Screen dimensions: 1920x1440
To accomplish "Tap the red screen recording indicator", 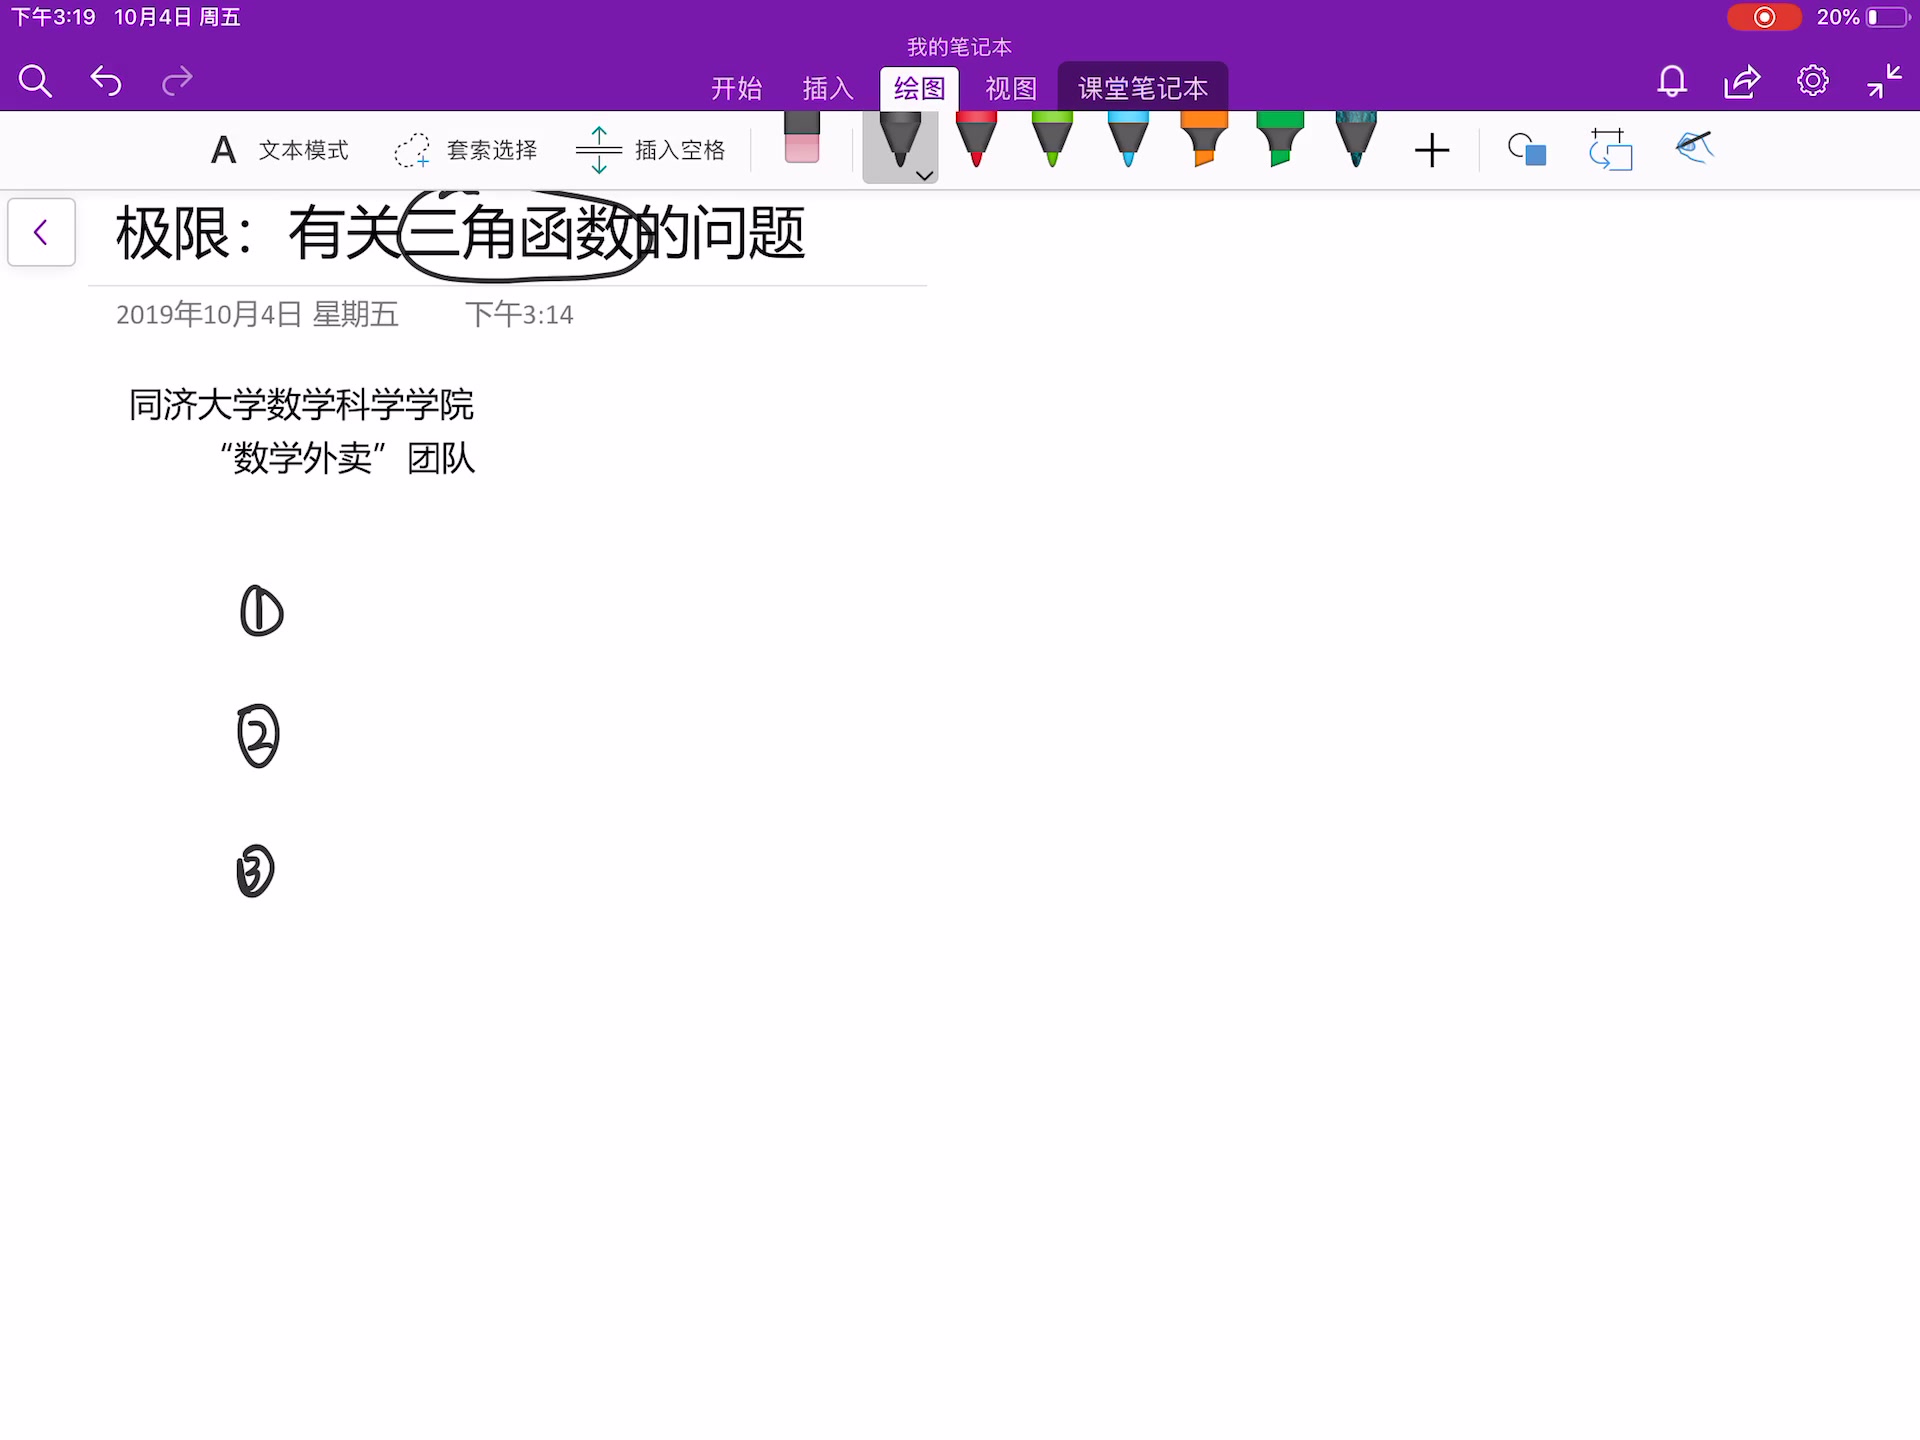I will click(1764, 17).
